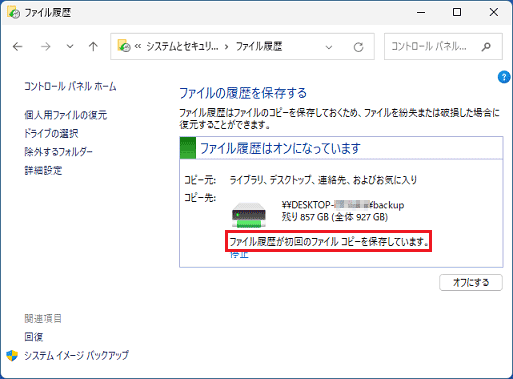Open 詳細設定 link

tap(43, 171)
